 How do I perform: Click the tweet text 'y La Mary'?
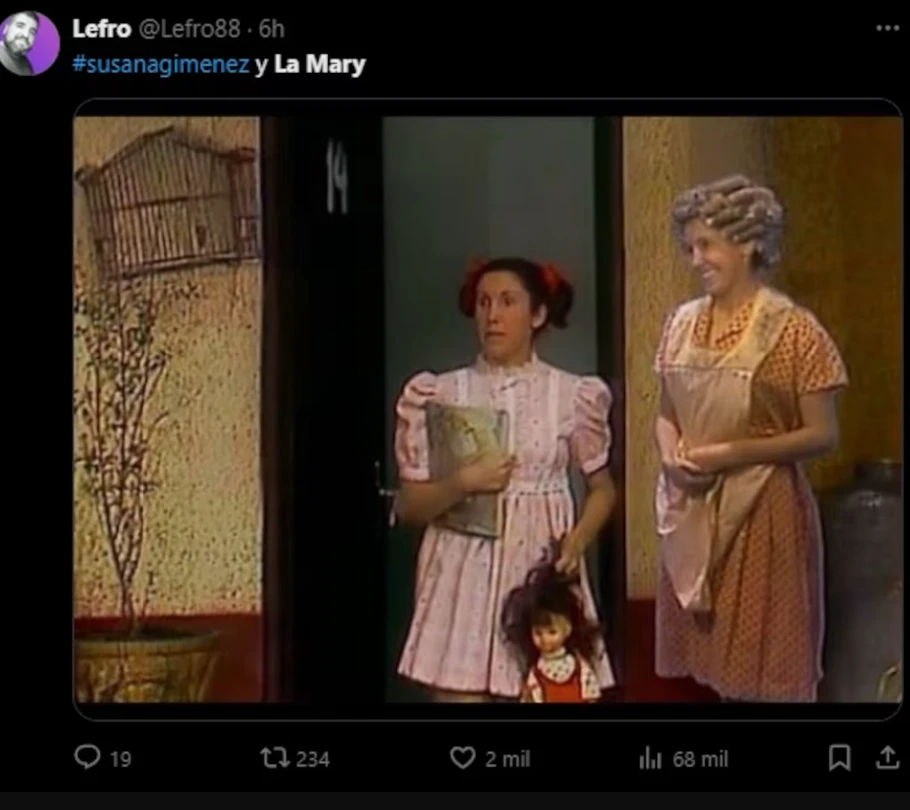[x=310, y=64]
